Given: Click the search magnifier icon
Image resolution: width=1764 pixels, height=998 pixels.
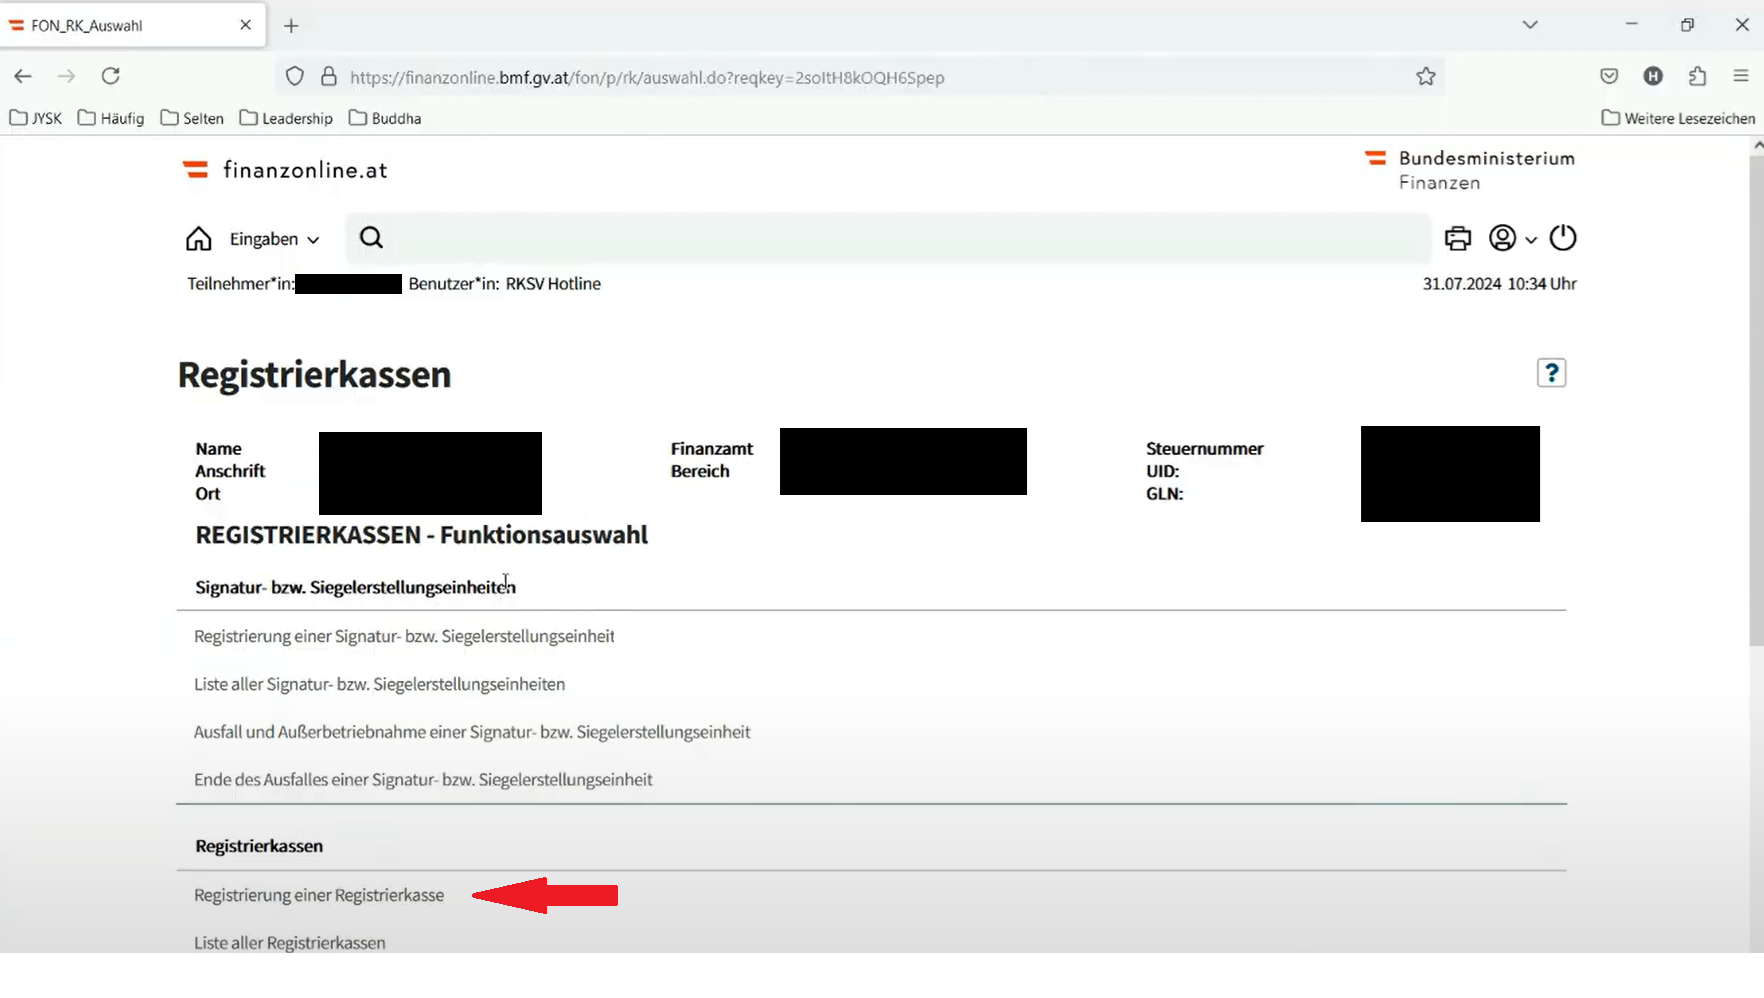Looking at the screenshot, I should (x=371, y=238).
